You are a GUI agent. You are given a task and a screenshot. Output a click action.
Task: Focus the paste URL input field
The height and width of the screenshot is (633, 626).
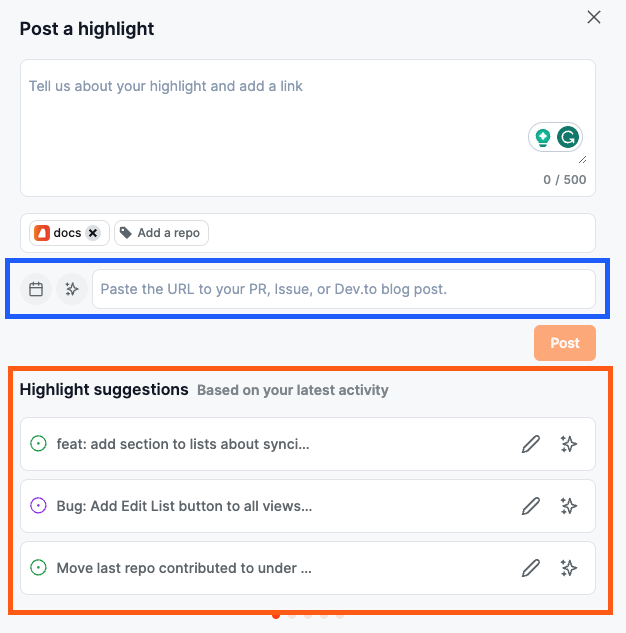point(343,289)
